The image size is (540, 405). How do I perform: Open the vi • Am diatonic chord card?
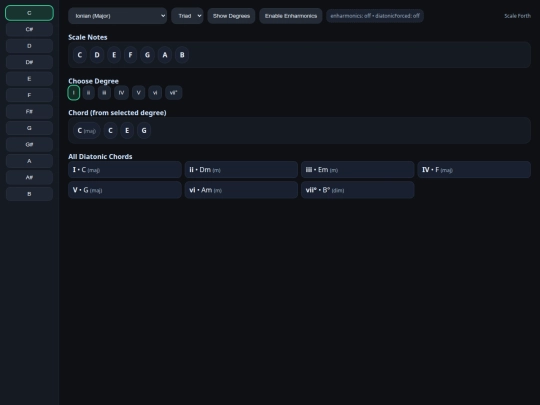click(x=241, y=190)
